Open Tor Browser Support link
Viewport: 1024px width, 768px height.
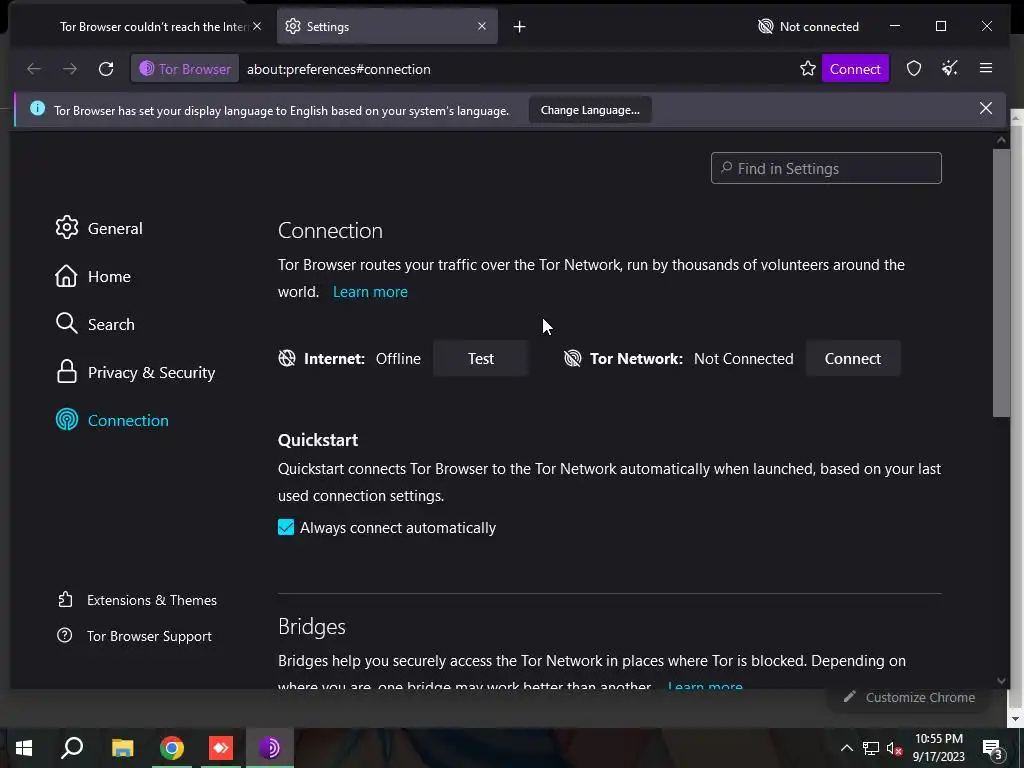[135, 635]
